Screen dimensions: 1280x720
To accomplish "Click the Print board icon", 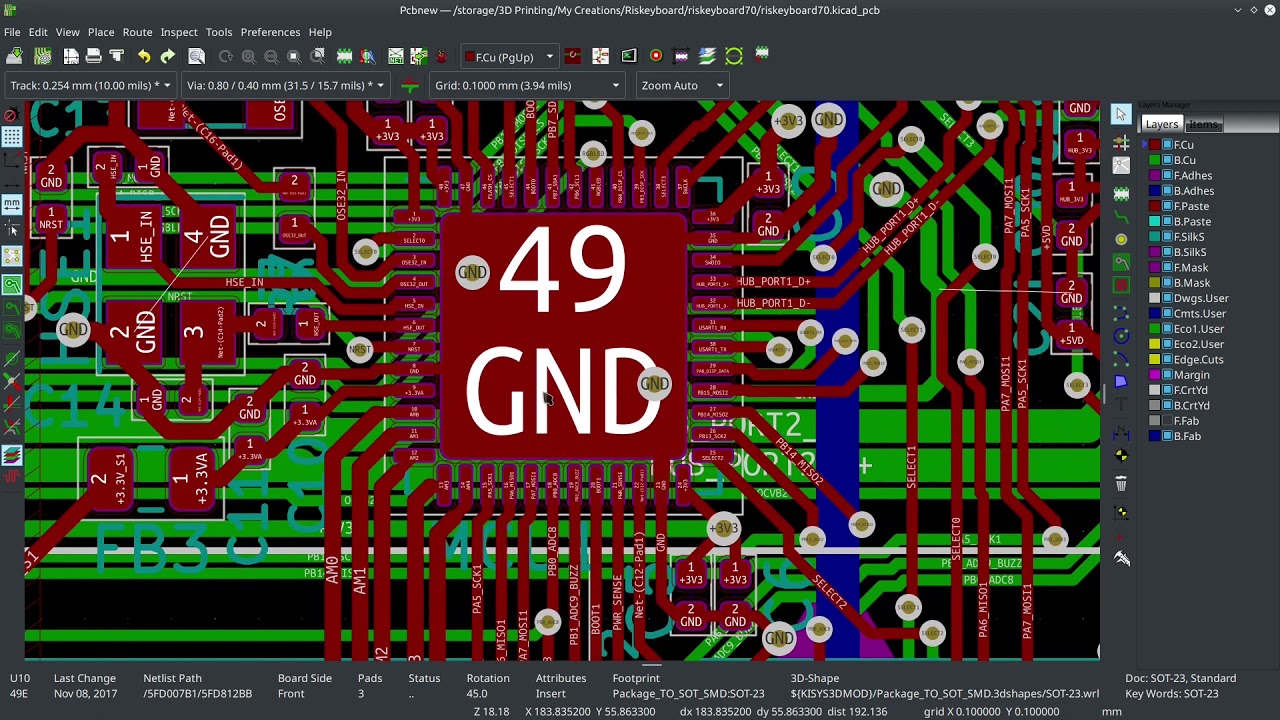I will [93, 56].
